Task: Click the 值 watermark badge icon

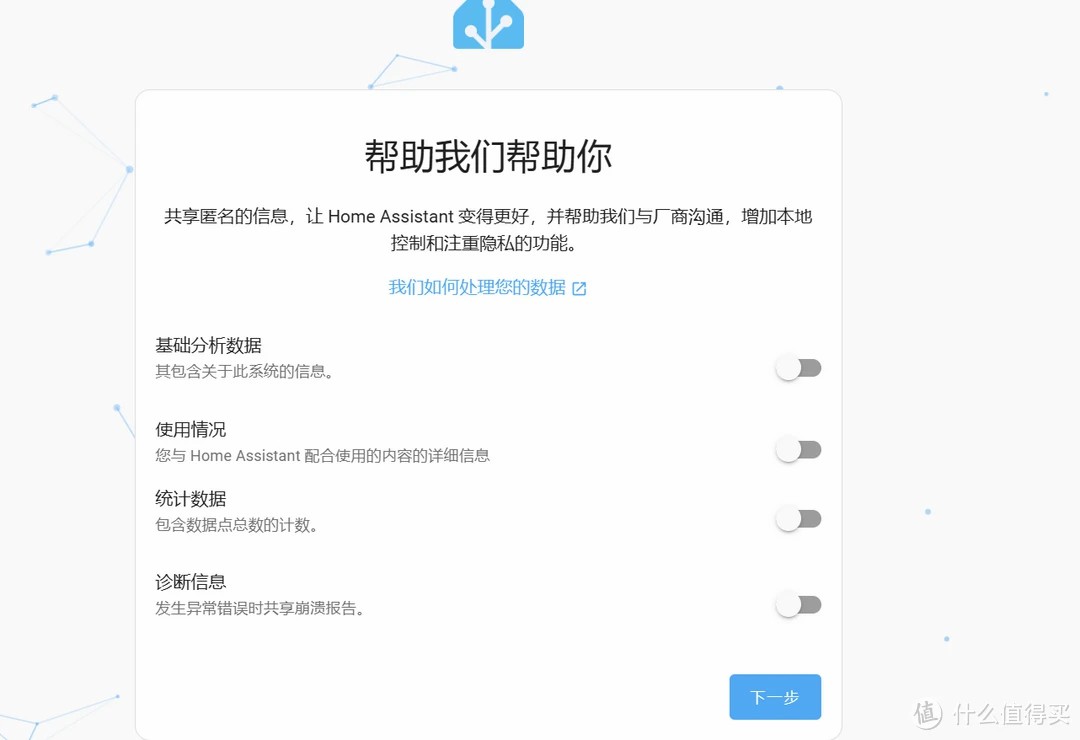Action: pyautogui.click(x=928, y=713)
